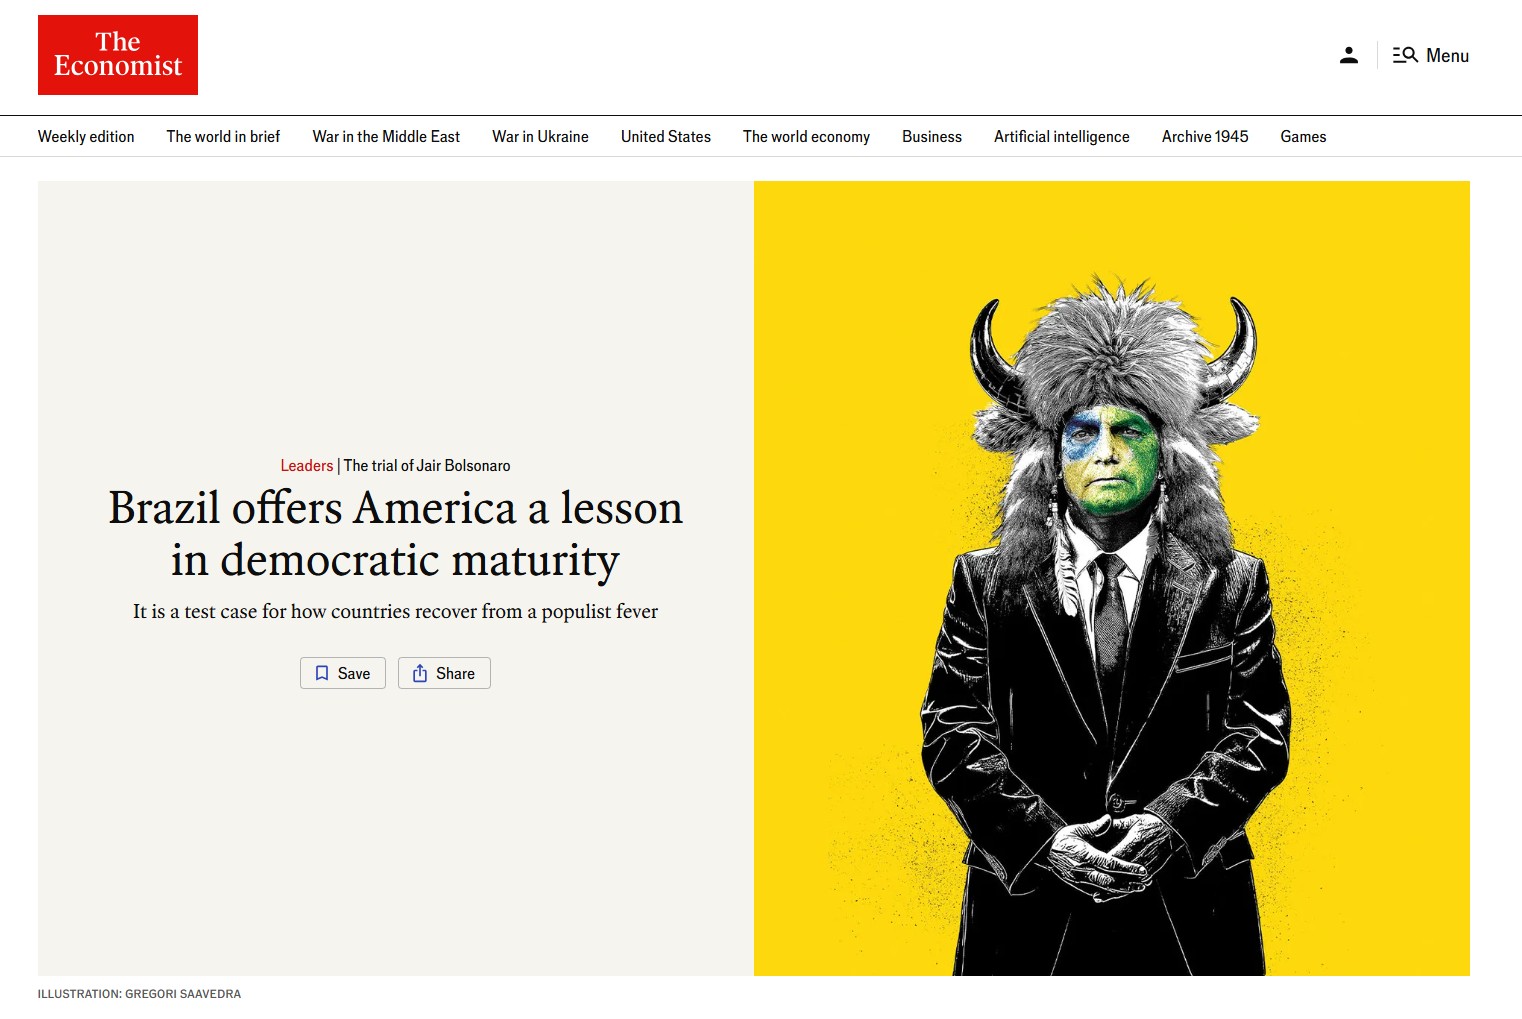
Task: Click the article headline about Brazil
Action: 395,534
